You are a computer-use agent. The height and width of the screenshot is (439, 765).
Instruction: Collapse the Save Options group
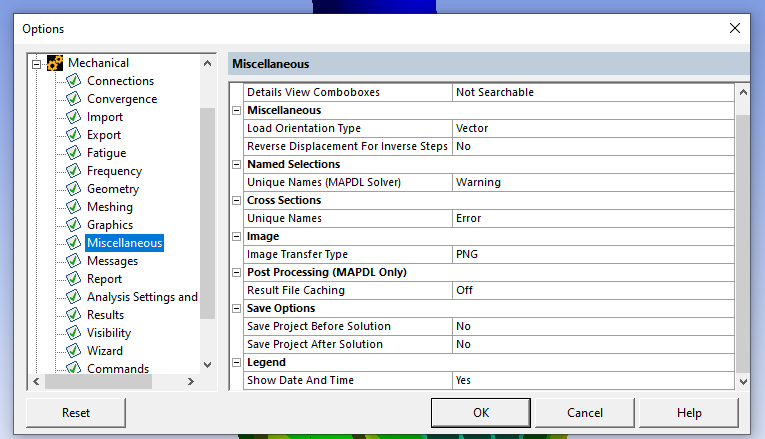coord(237,309)
